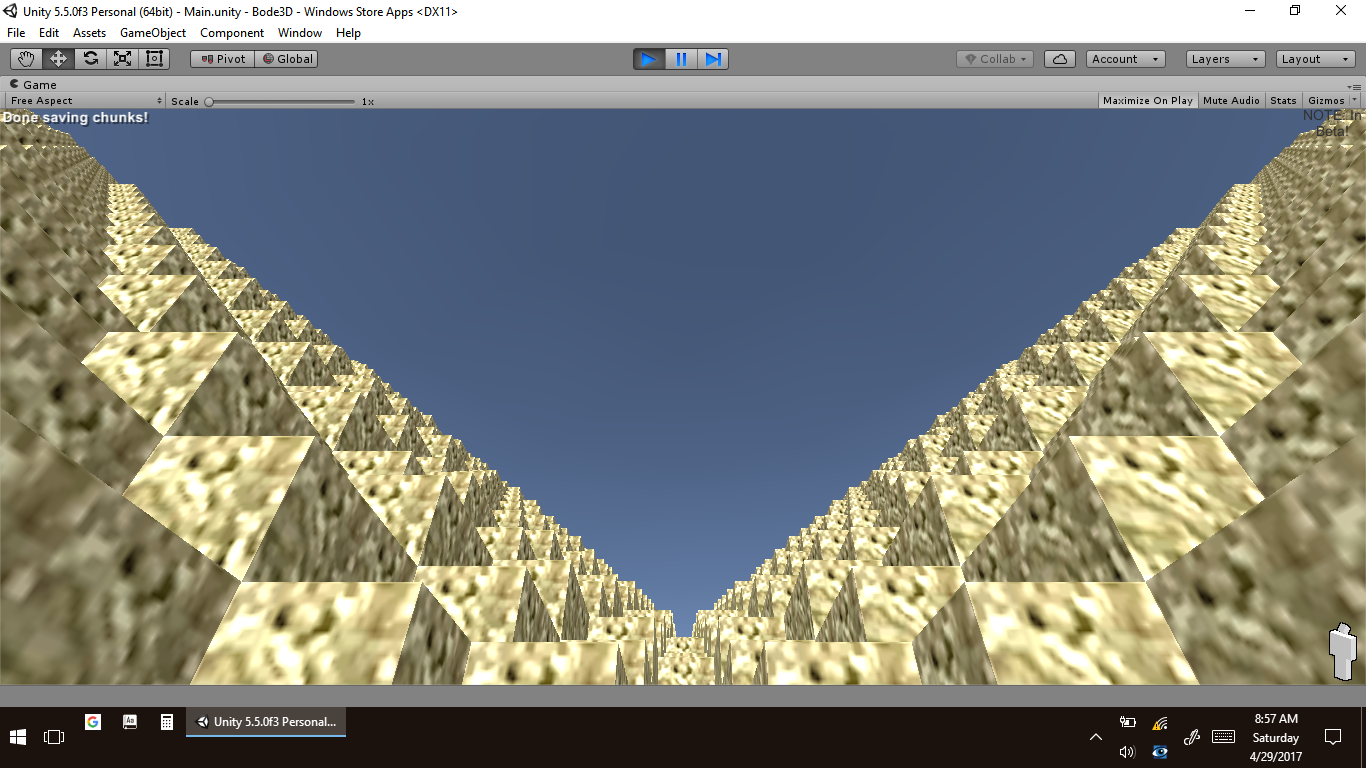
Task: Select the Rect Transform tool
Action: [x=154, y=59]
